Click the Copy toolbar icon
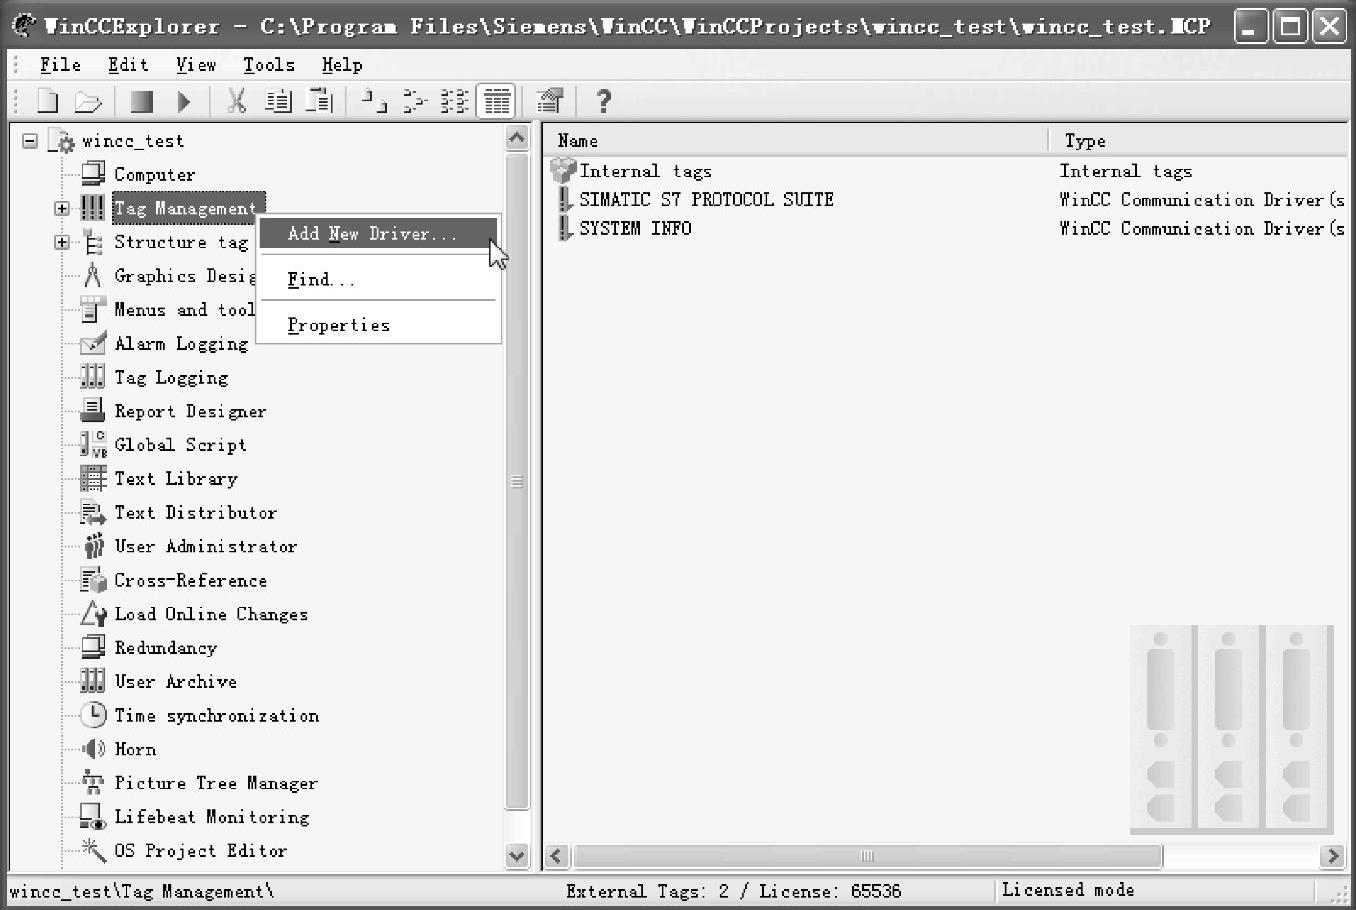Image resolution: width=1356 pixels, height=910 pixels. point(278,101)
